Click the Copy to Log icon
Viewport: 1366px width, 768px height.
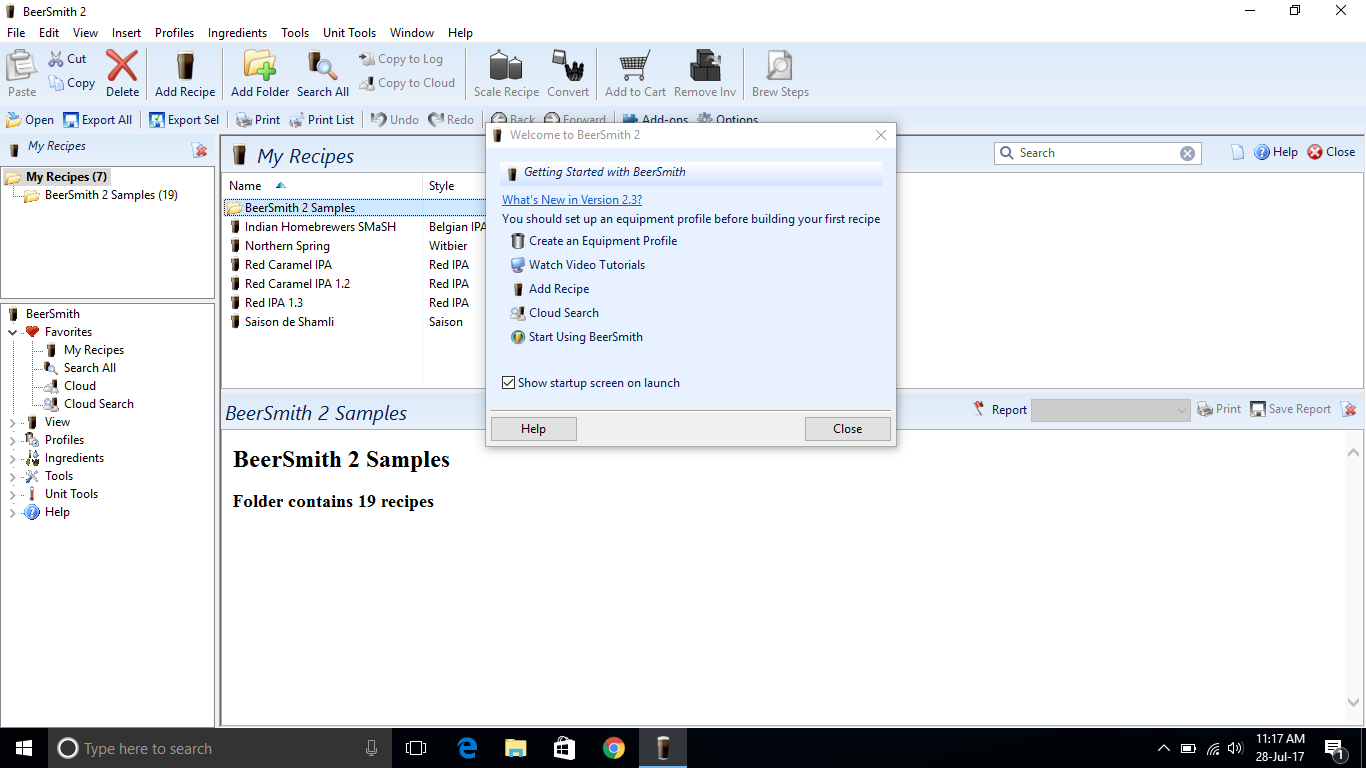coord(367,59)
